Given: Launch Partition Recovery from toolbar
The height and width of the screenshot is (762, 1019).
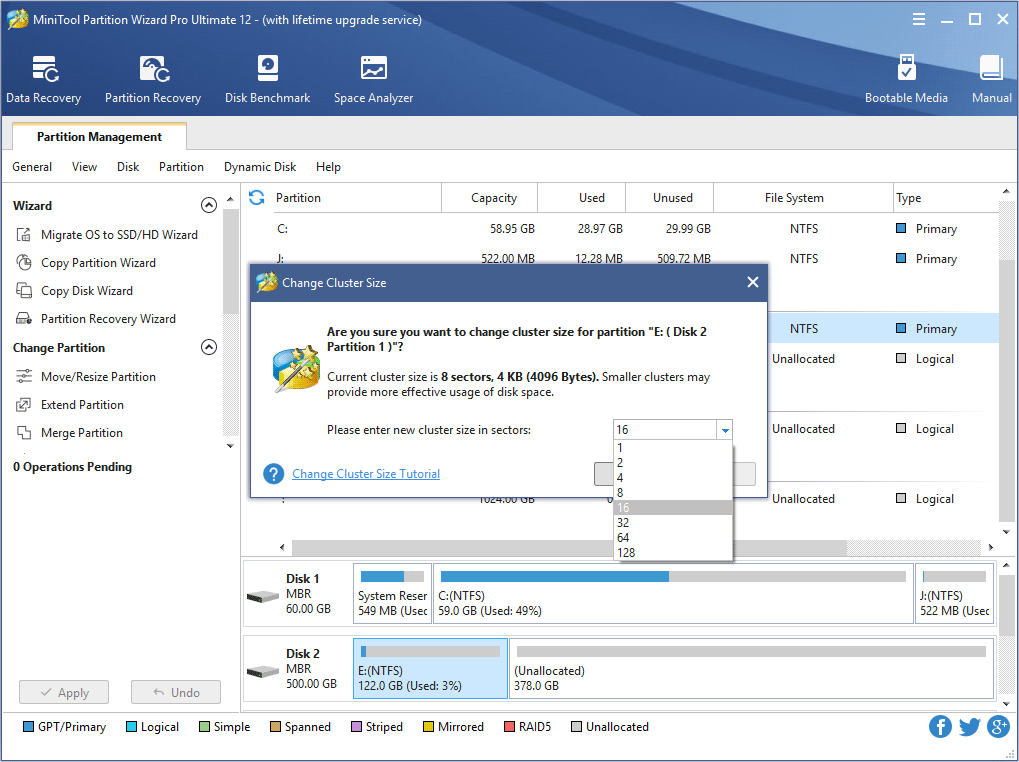Looking at the screenshot, I should coord(153,79).
